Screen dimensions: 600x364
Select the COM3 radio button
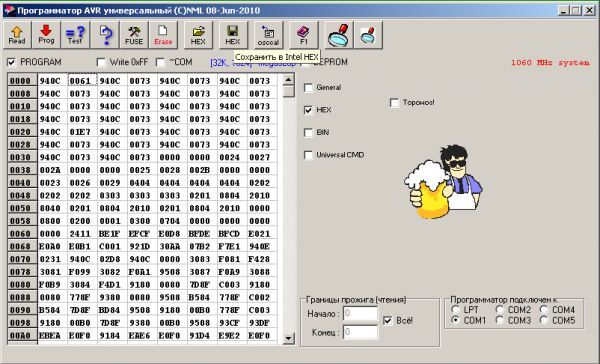[499, 320]
